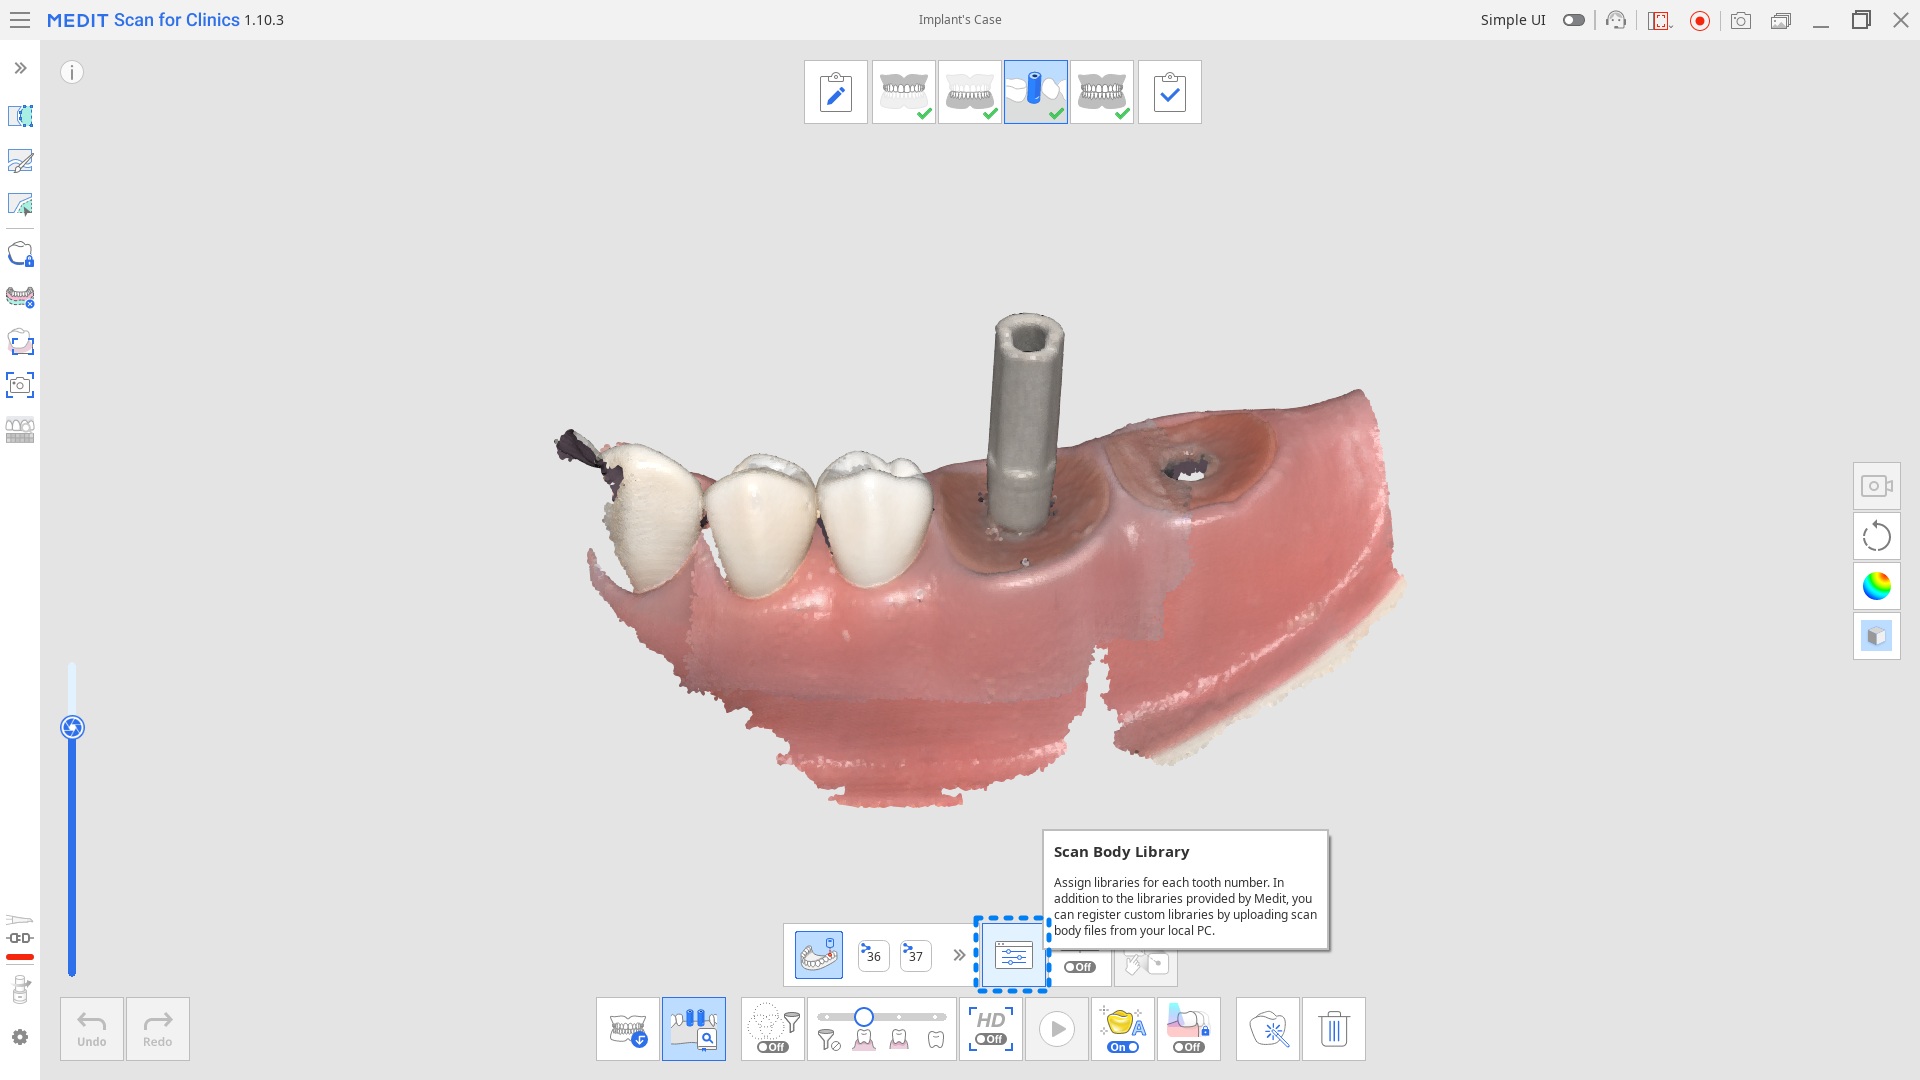Open the support headset icon
Image resolution: width=1920 pixels, height=1080 pixels.
click(1616, 20)
